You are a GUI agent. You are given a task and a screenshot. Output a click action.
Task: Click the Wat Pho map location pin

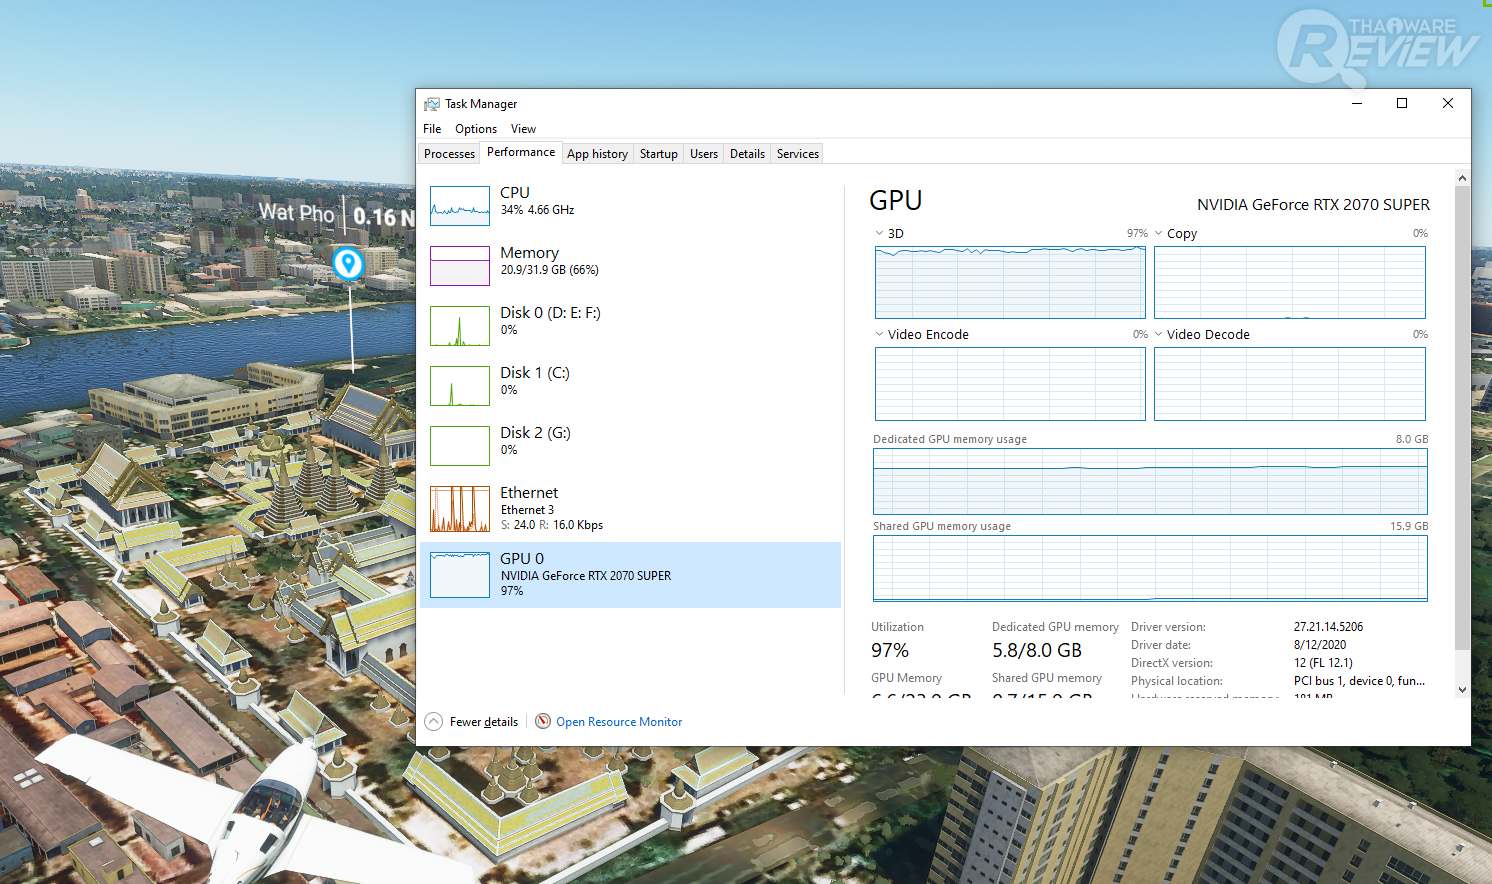tap(348, 263)
